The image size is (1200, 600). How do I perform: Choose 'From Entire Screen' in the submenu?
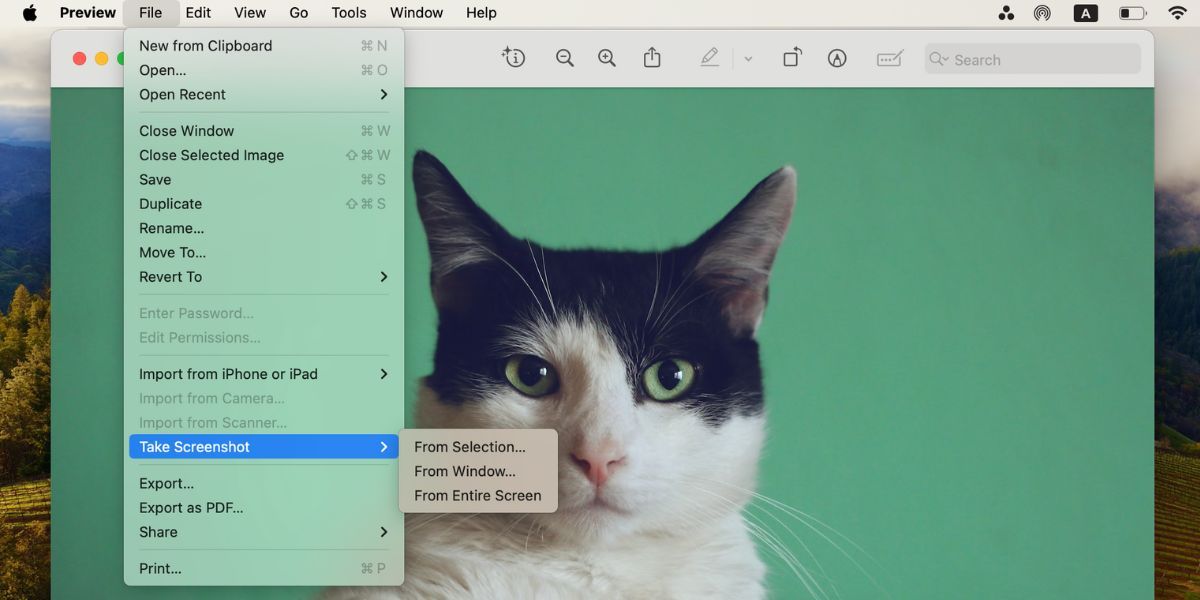(478, 495)
